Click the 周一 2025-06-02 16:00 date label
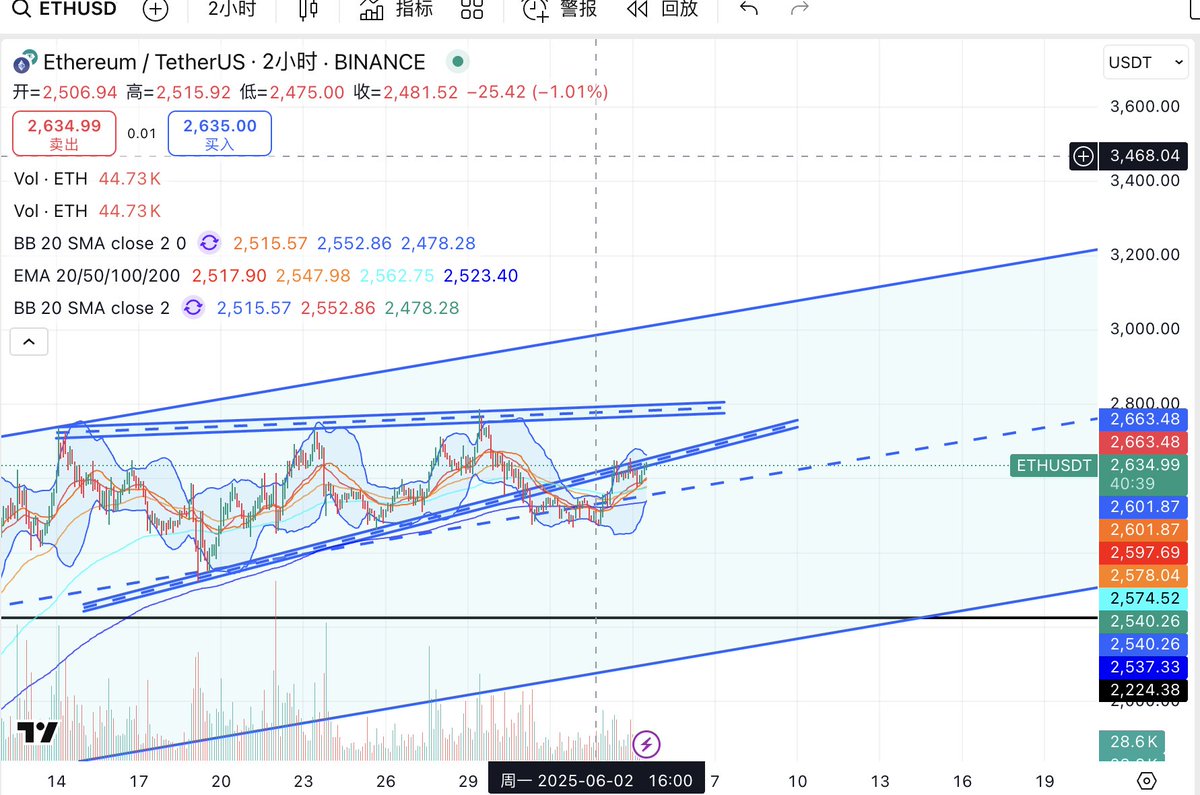The height and width of the screenshot is (795, 1200). pyautogui.click(x=597, y=780)
